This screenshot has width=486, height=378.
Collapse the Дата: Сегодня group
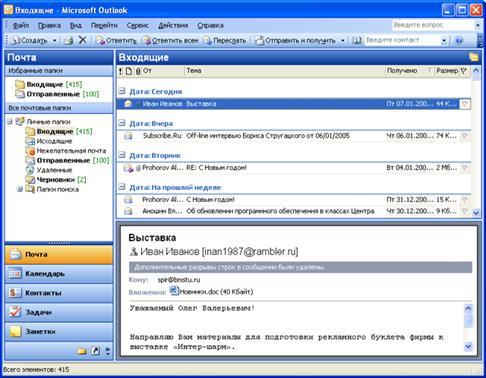click(x=122, y=91)
